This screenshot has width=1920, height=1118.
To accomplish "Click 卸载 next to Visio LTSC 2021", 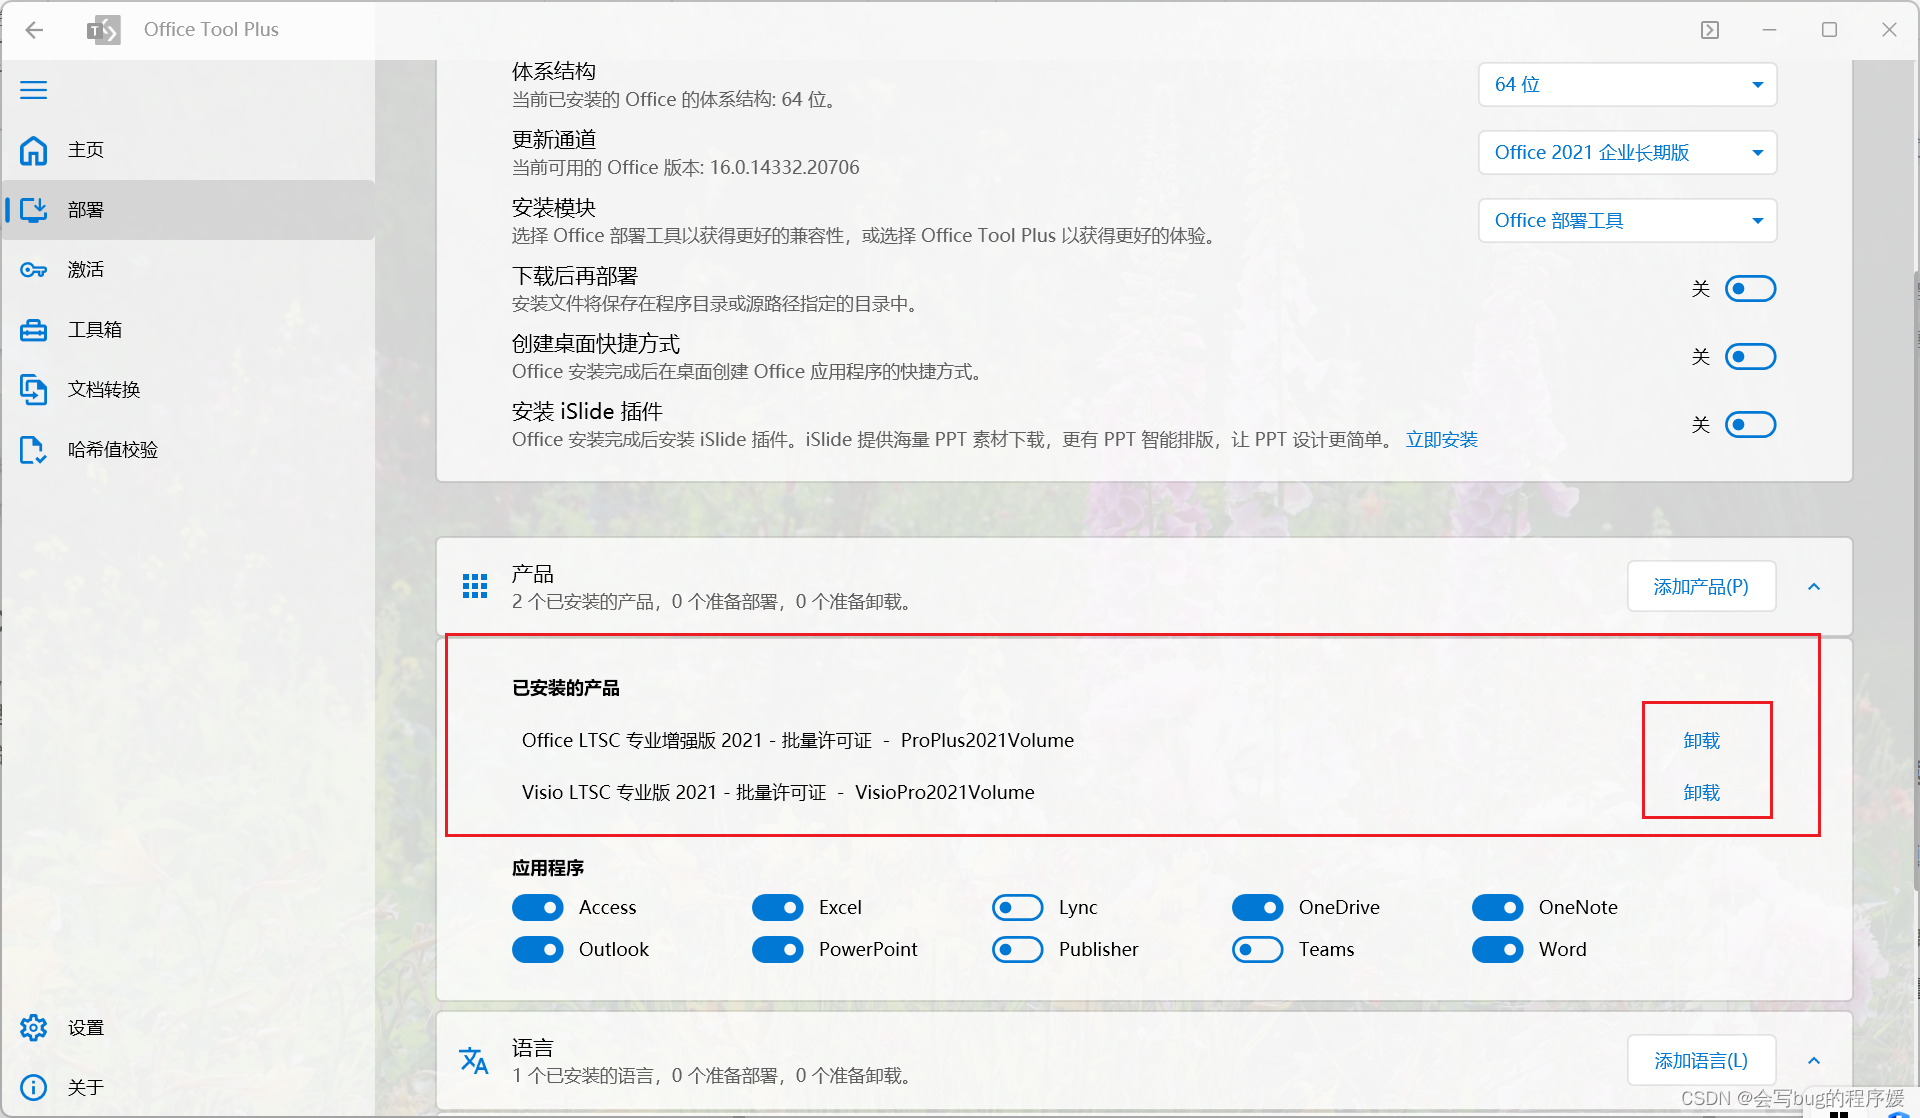I will pos(1702,792).
